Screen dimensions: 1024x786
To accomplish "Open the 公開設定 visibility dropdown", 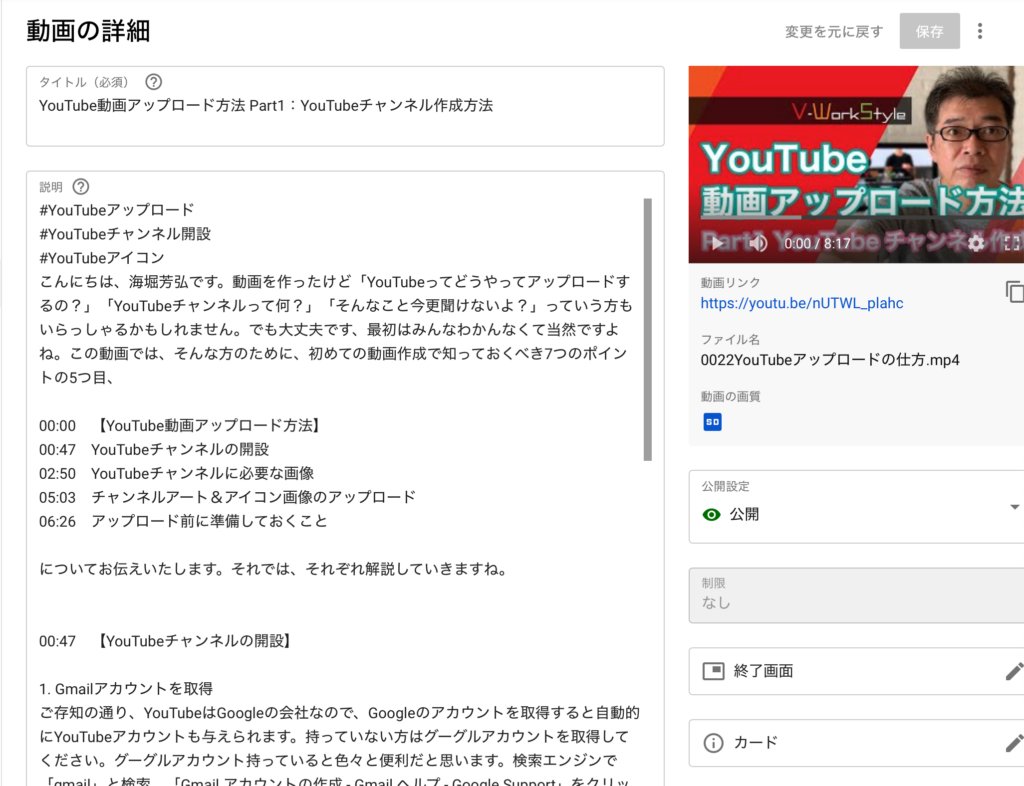I will pos(1013,506).
